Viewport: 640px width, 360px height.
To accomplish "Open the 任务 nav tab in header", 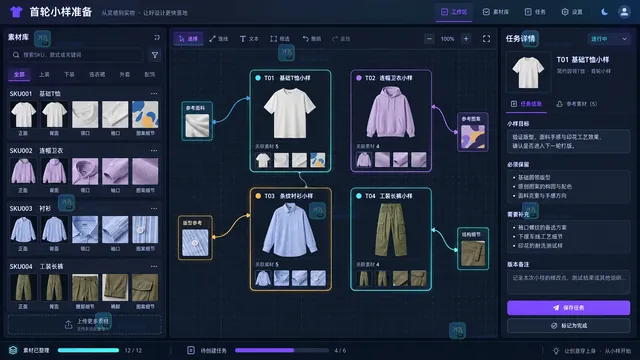I will coord(535,12).
